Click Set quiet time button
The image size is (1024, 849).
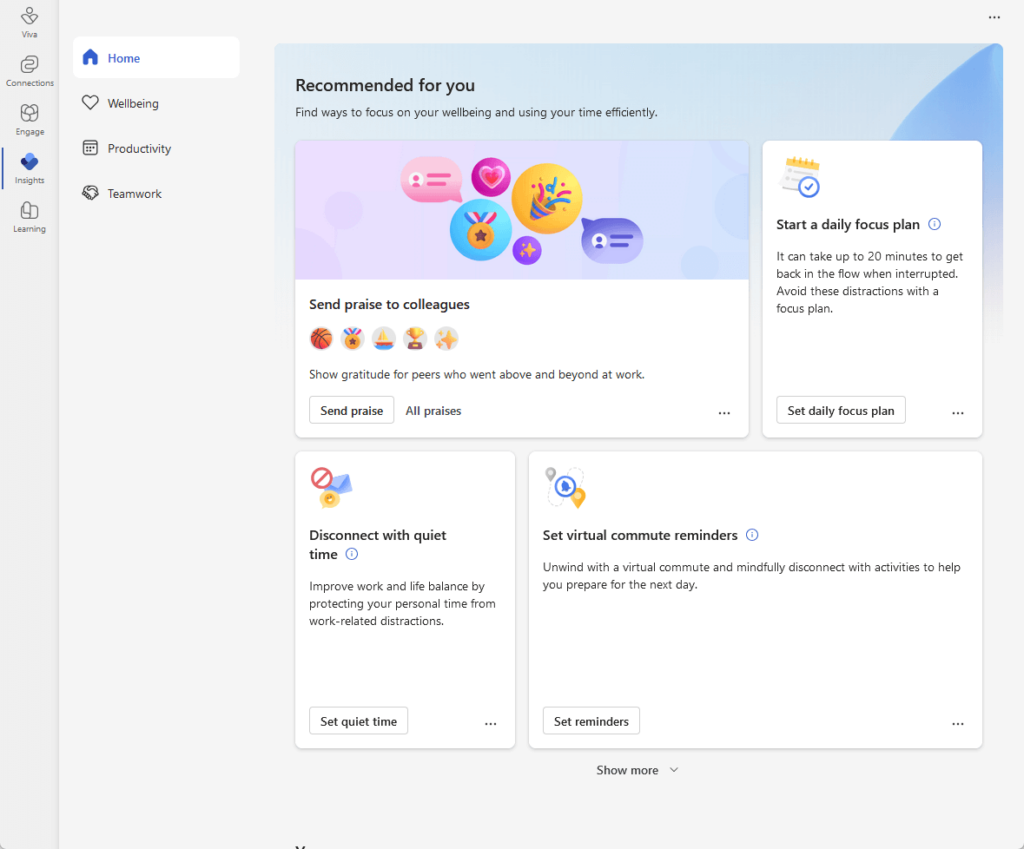click(359, 721)
